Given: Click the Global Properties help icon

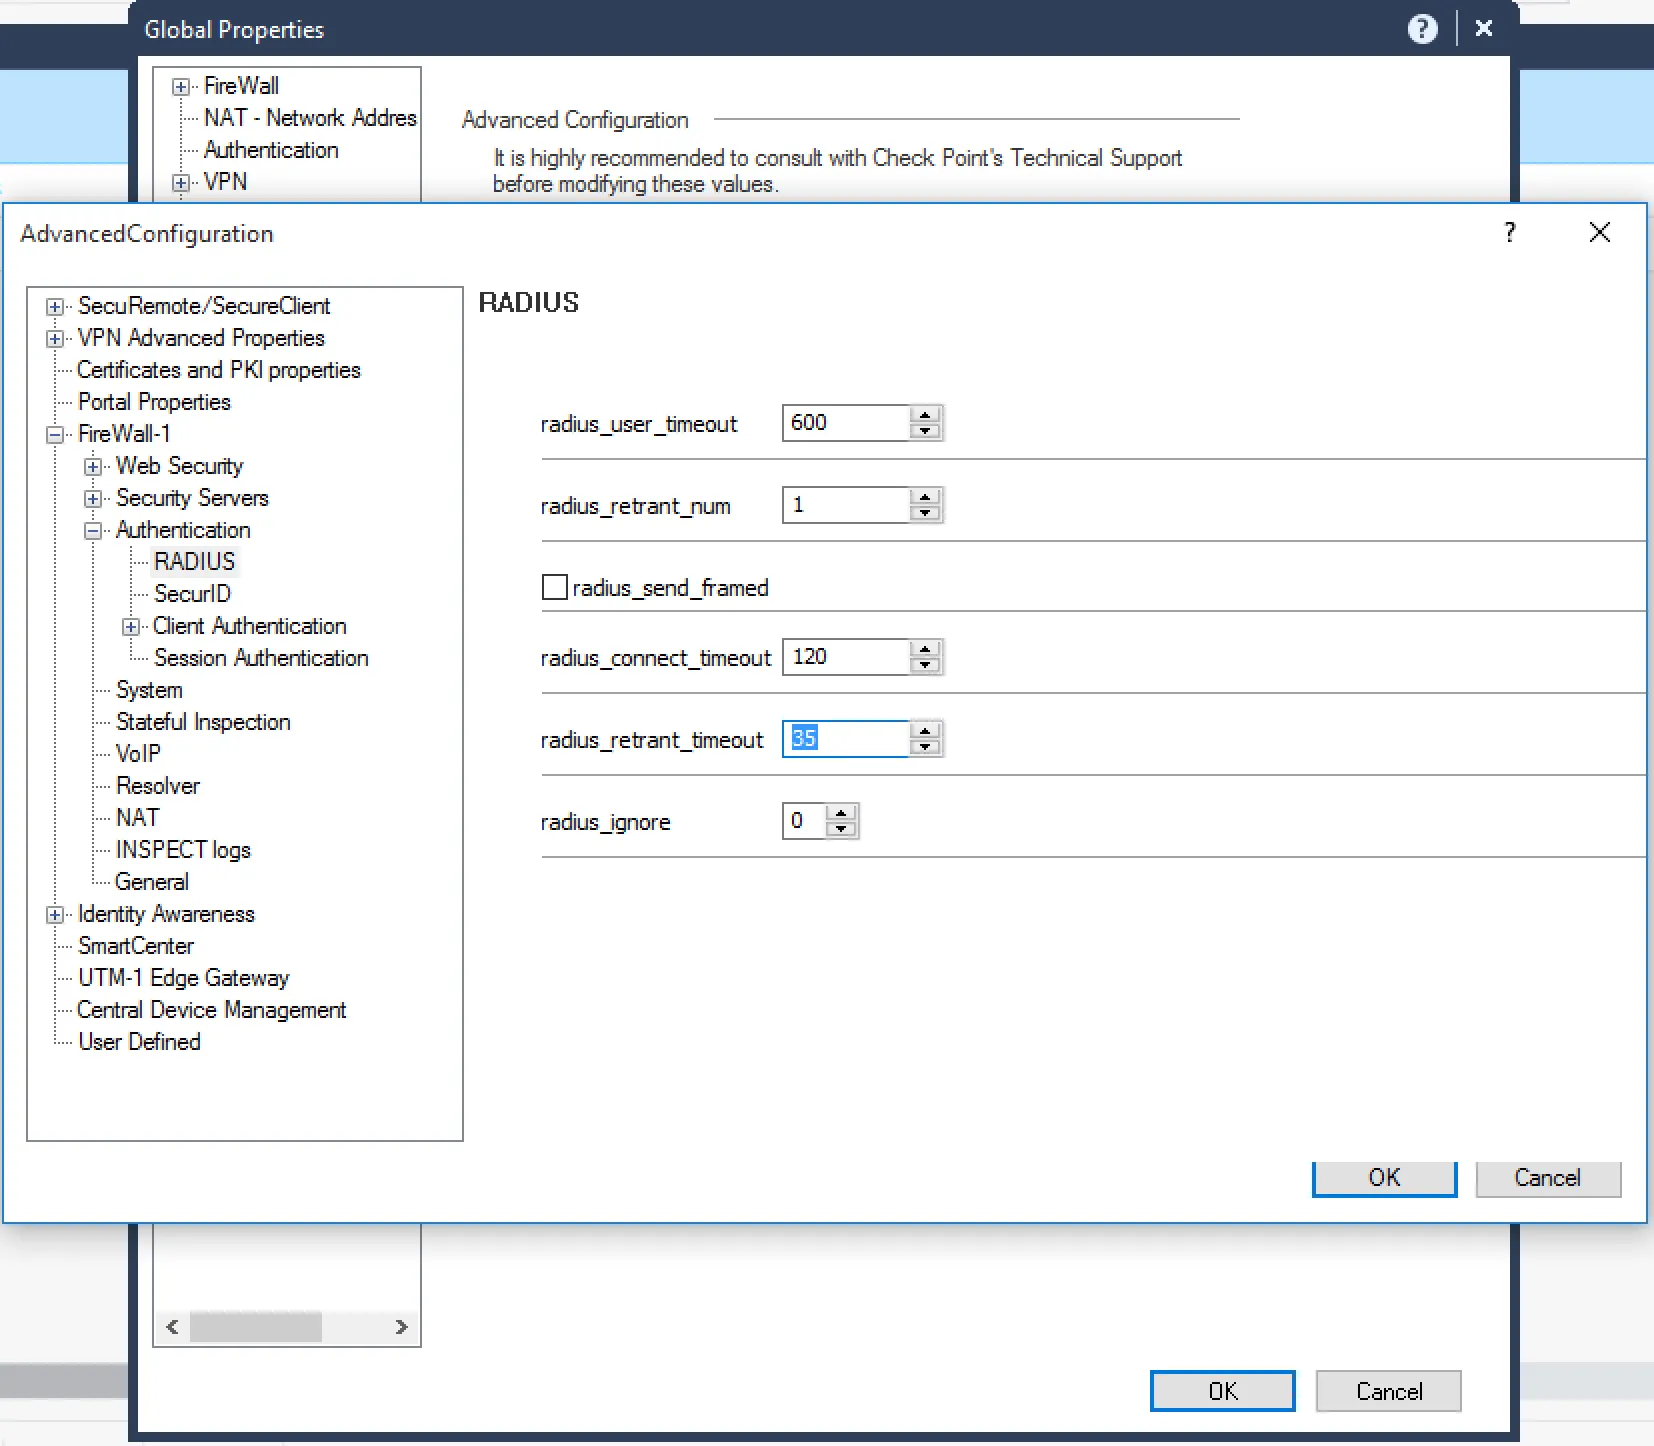Looking at the screenshot, I should click(1421, 28).
